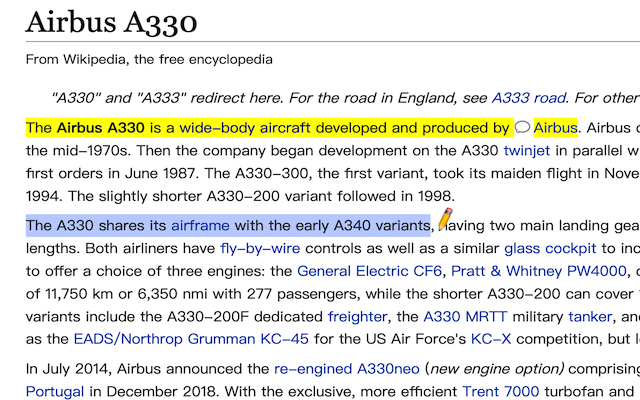The height and width of the screenshot is (400, 640).
Task: Open the highlighted Airbus link
Action: 555,128
